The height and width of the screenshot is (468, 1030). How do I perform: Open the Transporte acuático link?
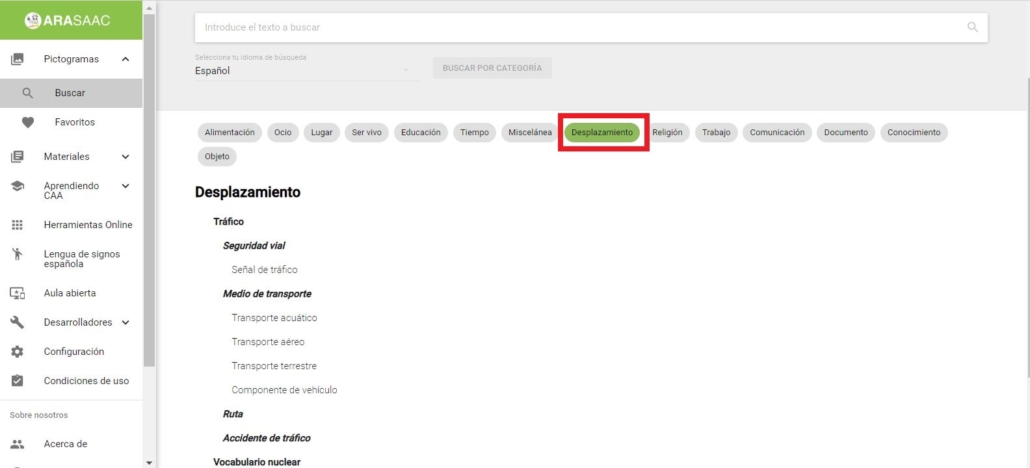tap(274, 317)
